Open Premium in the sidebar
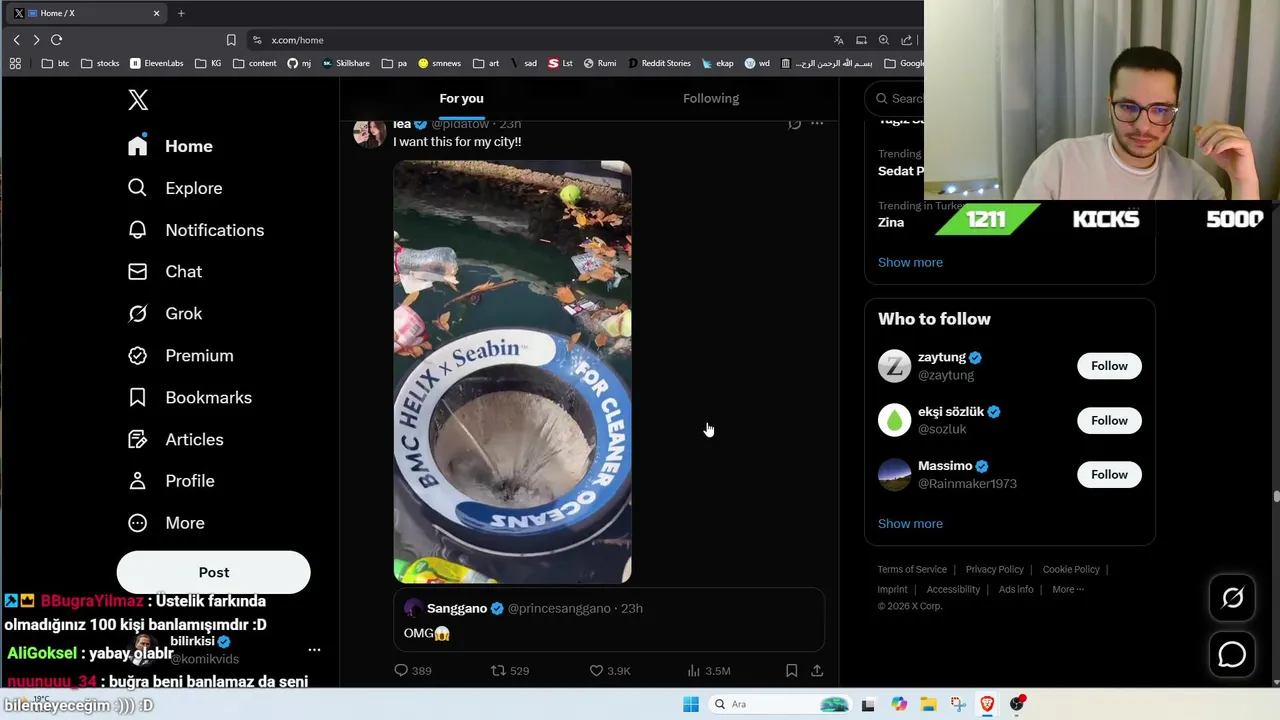This screenshot has height=720, width=1280. click(181, 356)
